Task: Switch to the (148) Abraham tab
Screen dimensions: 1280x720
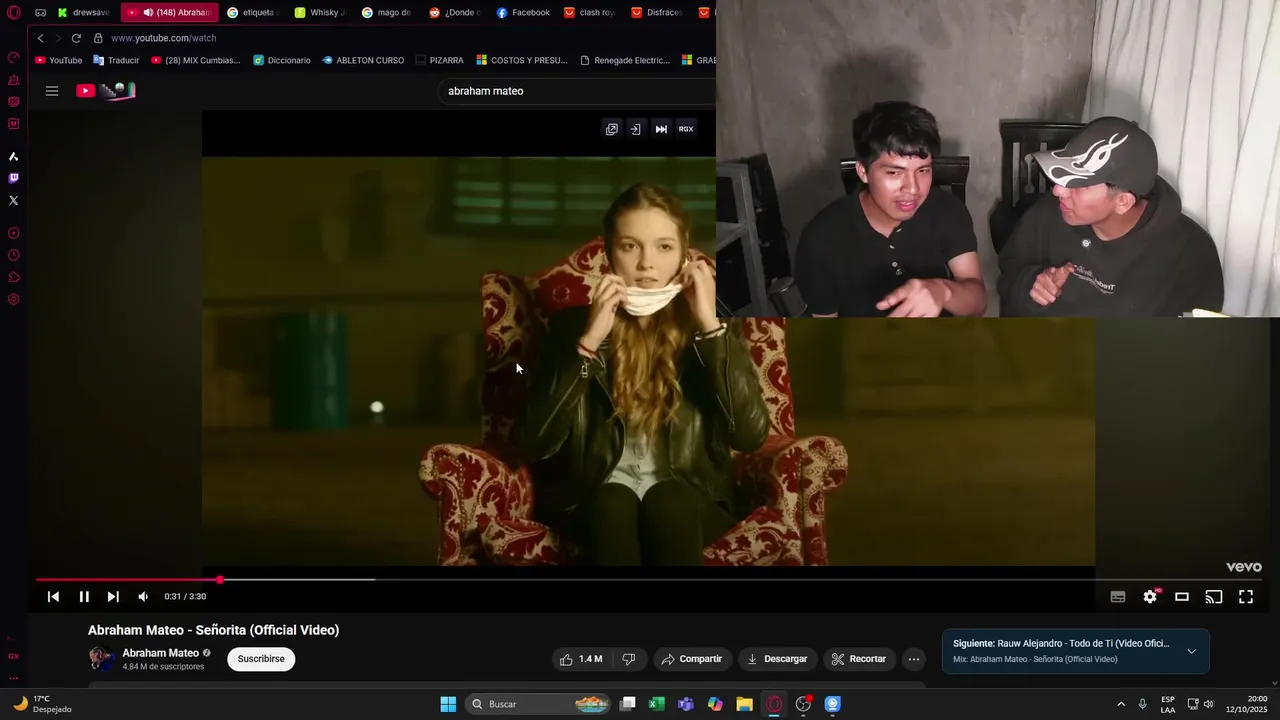Action: pos(169,13)
